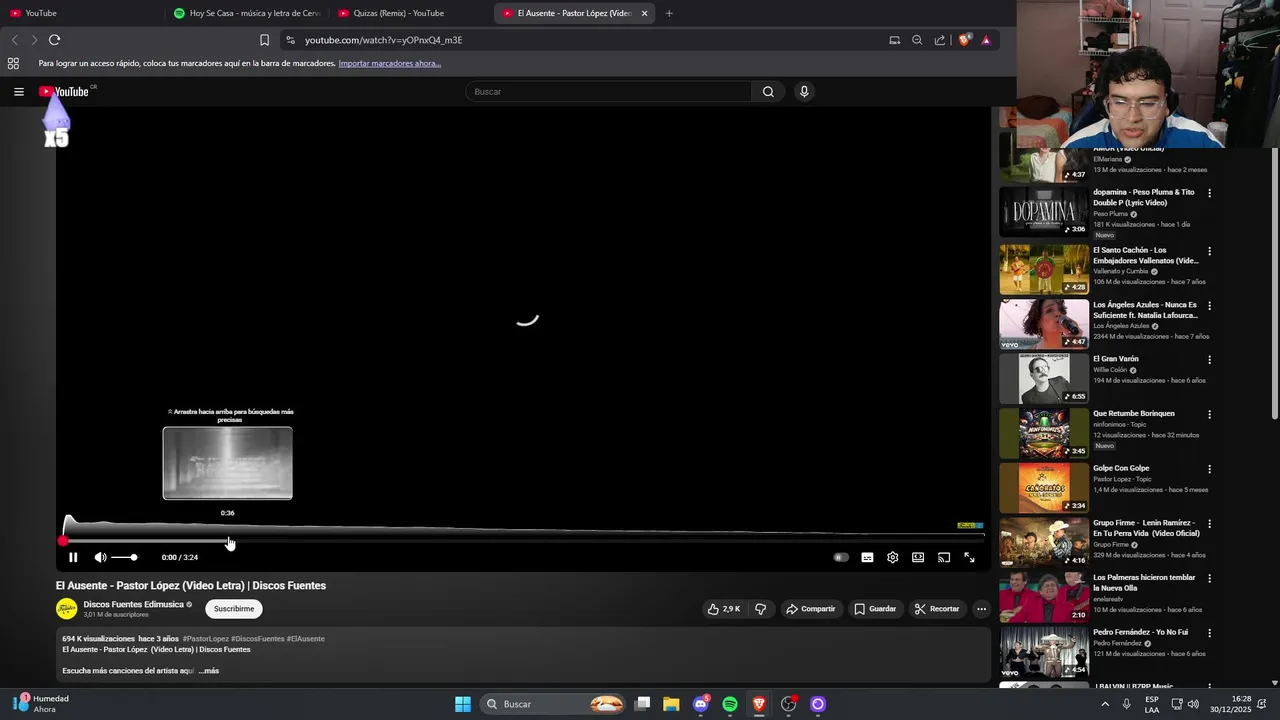Open Spotify from the taskbar
The height and width of the screenshot is (720, 1280).
click(730, 704)
